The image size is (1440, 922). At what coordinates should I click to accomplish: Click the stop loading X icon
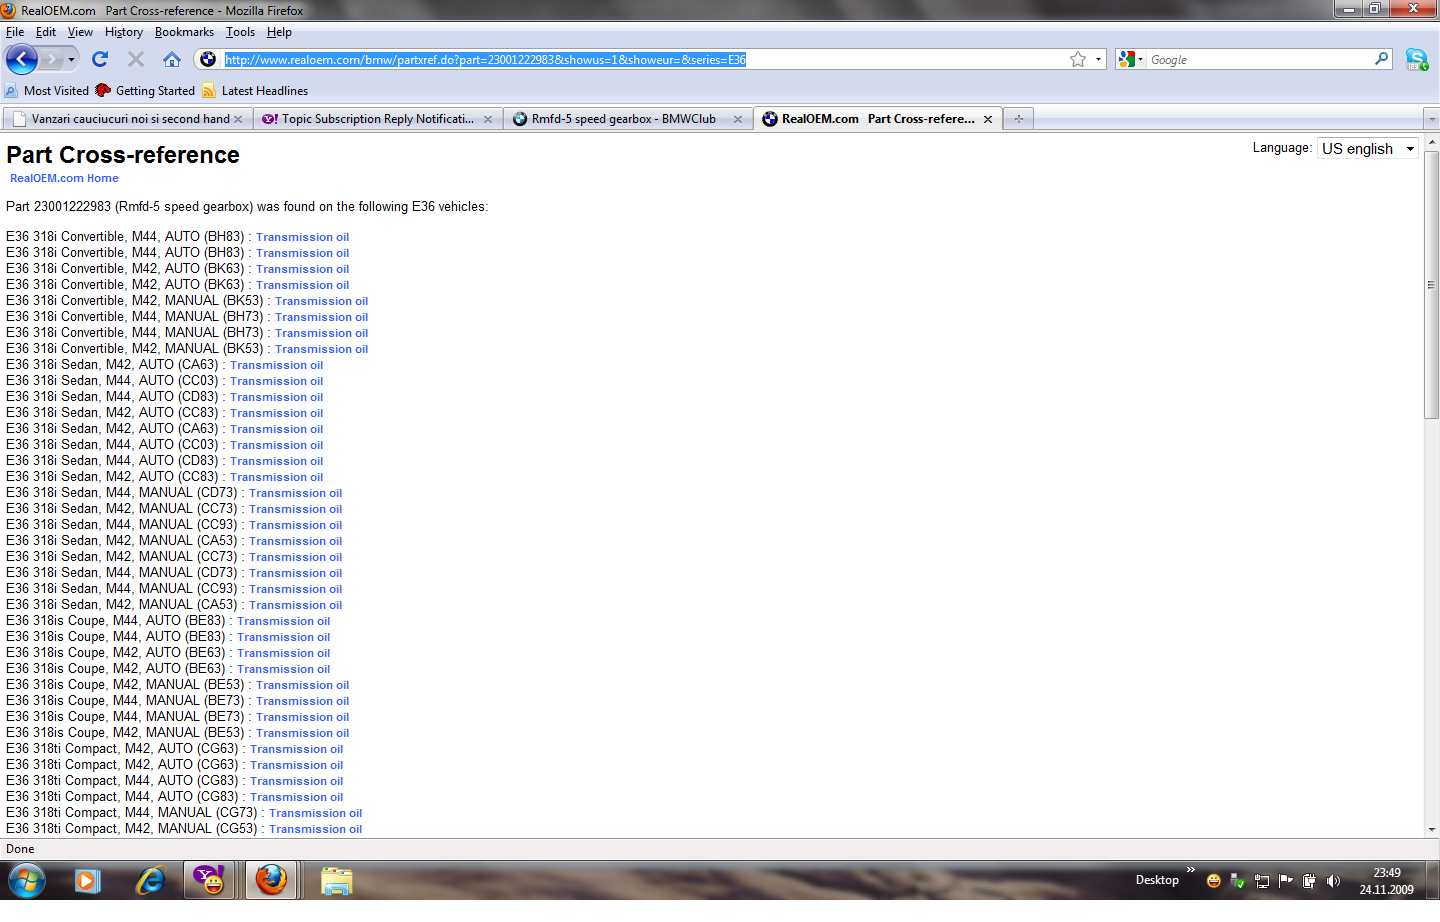136,60
